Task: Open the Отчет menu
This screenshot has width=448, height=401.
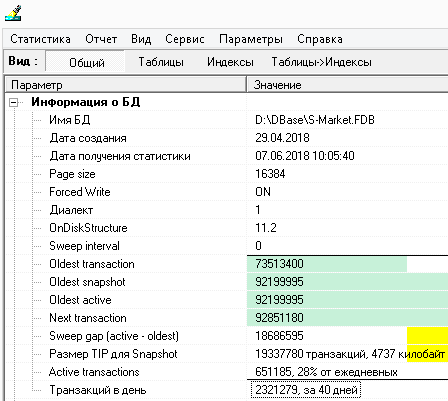Action: (101, 39)
